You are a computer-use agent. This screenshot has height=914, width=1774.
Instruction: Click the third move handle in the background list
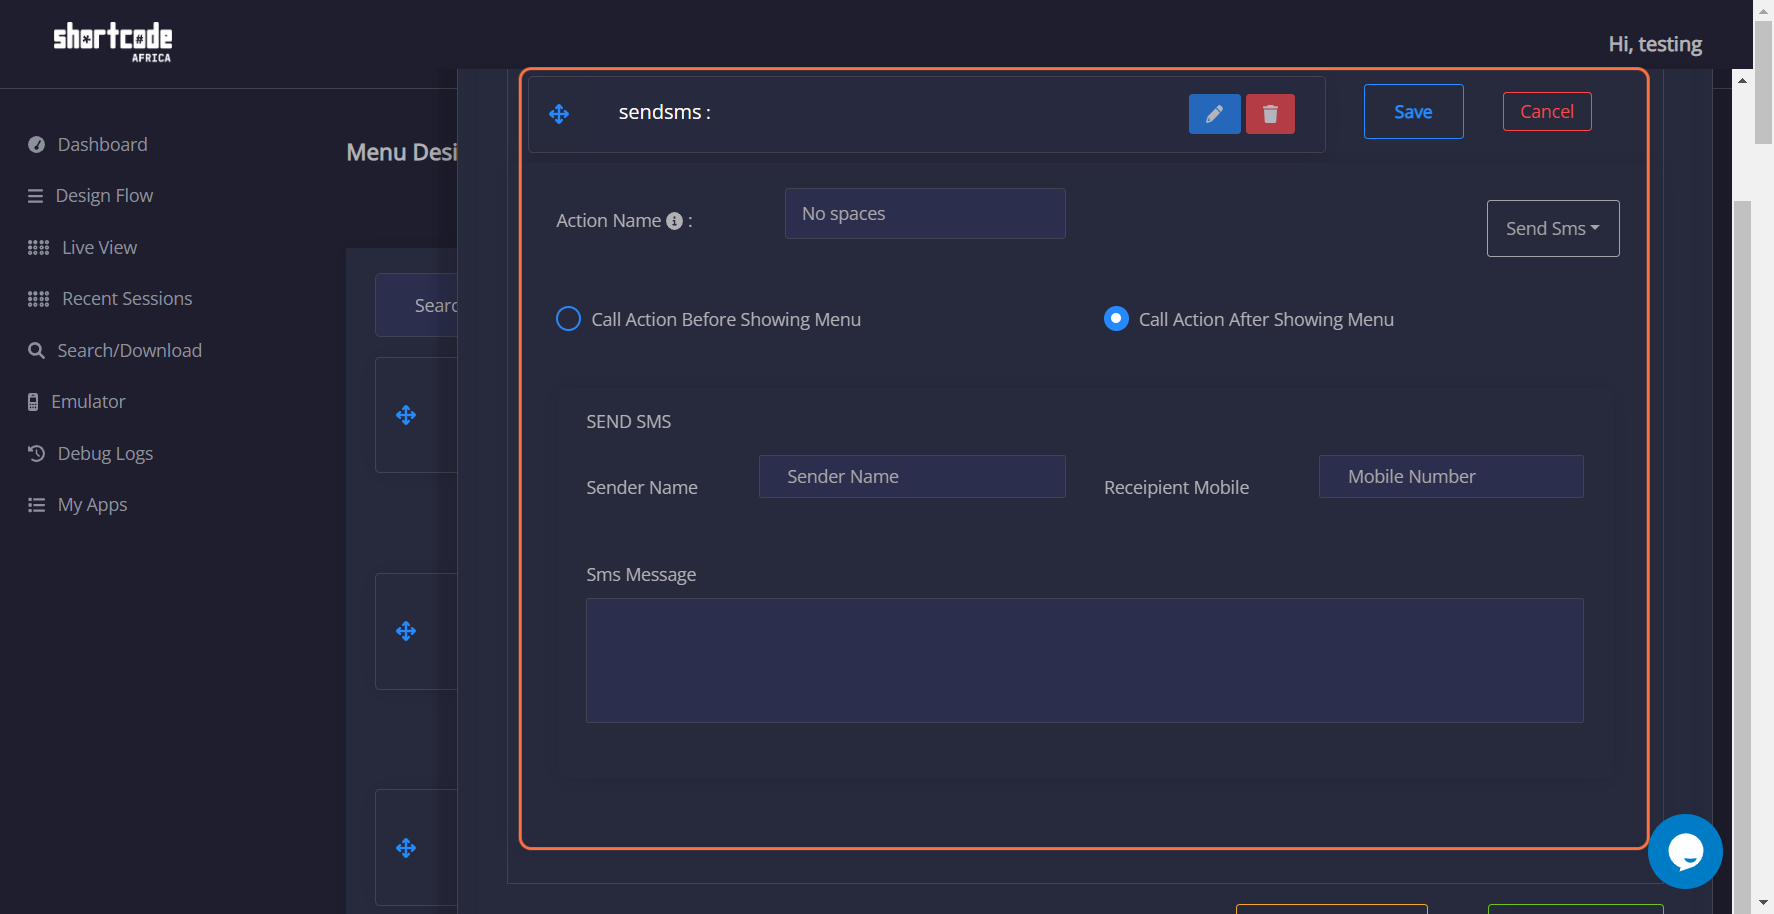pos(406,848)
